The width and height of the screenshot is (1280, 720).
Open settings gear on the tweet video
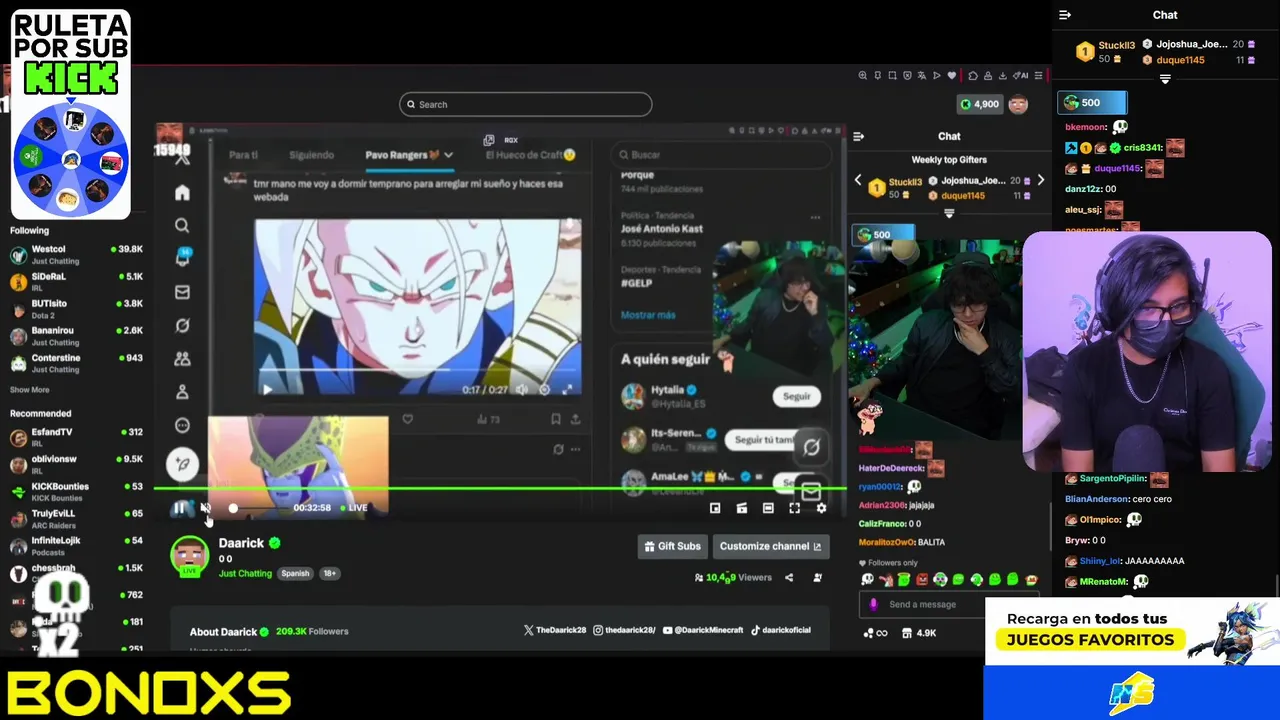click(545, 390)
